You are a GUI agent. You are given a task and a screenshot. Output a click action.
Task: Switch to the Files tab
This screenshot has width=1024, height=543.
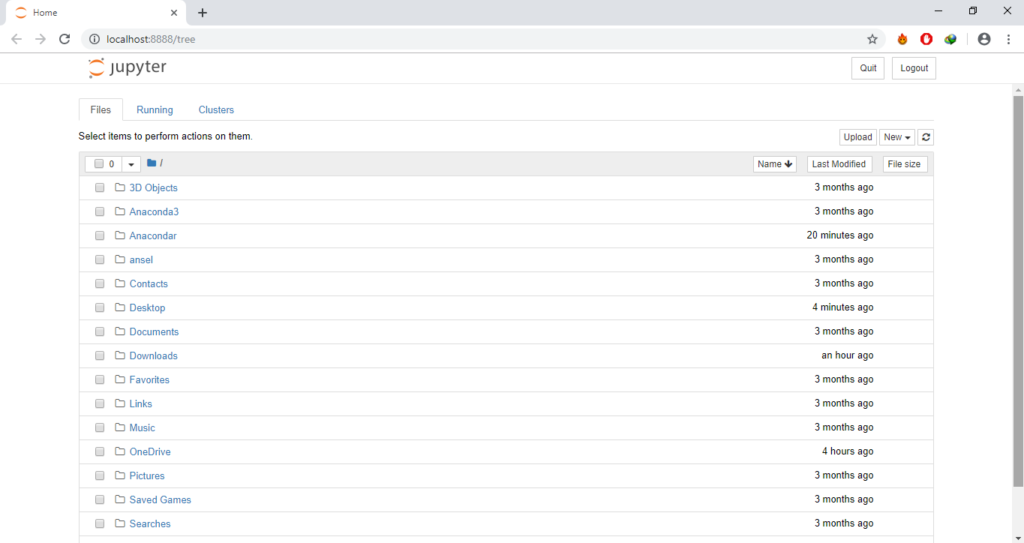coord(101,110)
